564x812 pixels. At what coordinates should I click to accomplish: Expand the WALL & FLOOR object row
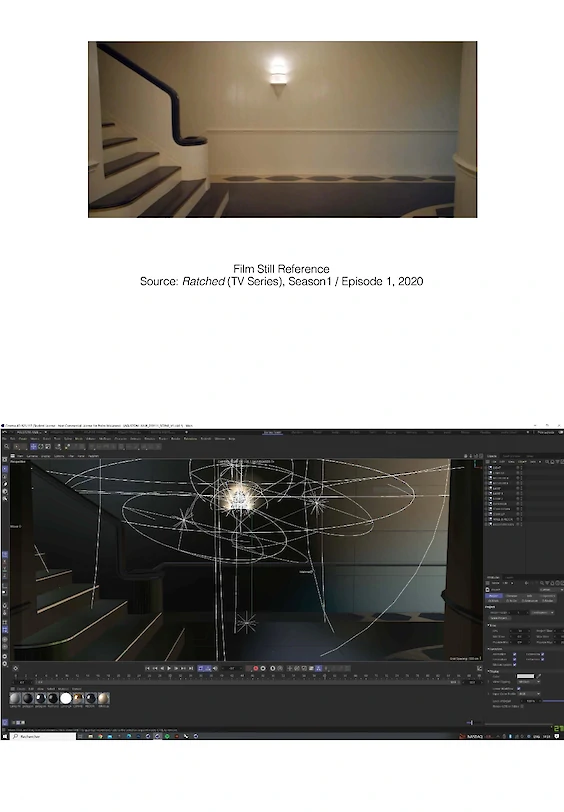pyautogui.click(x=485, y=519)
